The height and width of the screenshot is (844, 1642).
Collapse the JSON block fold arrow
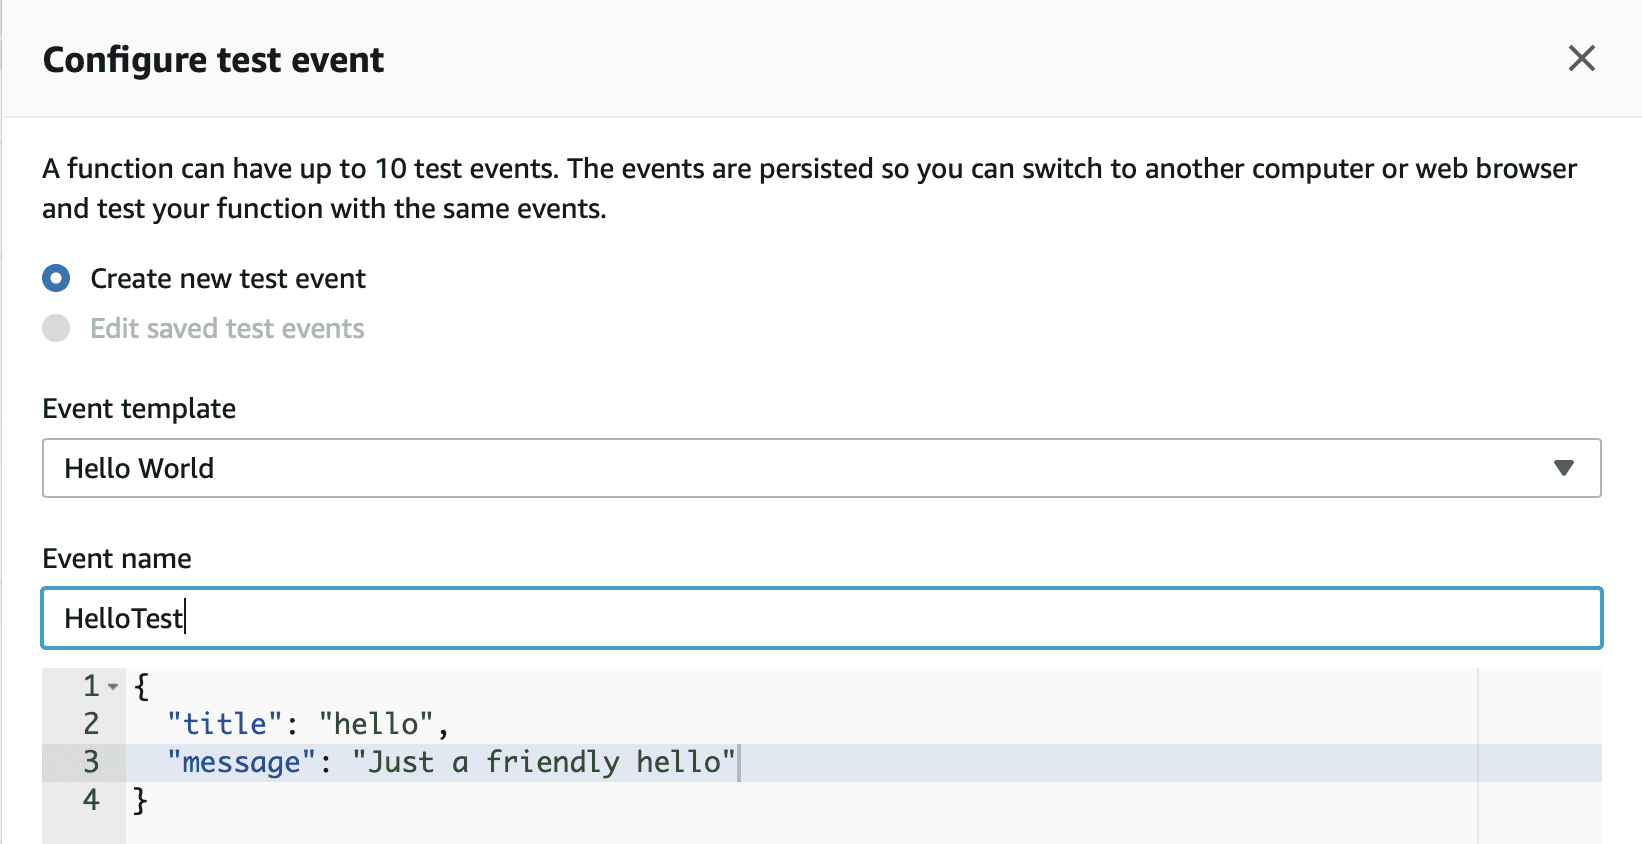point(113,686)
